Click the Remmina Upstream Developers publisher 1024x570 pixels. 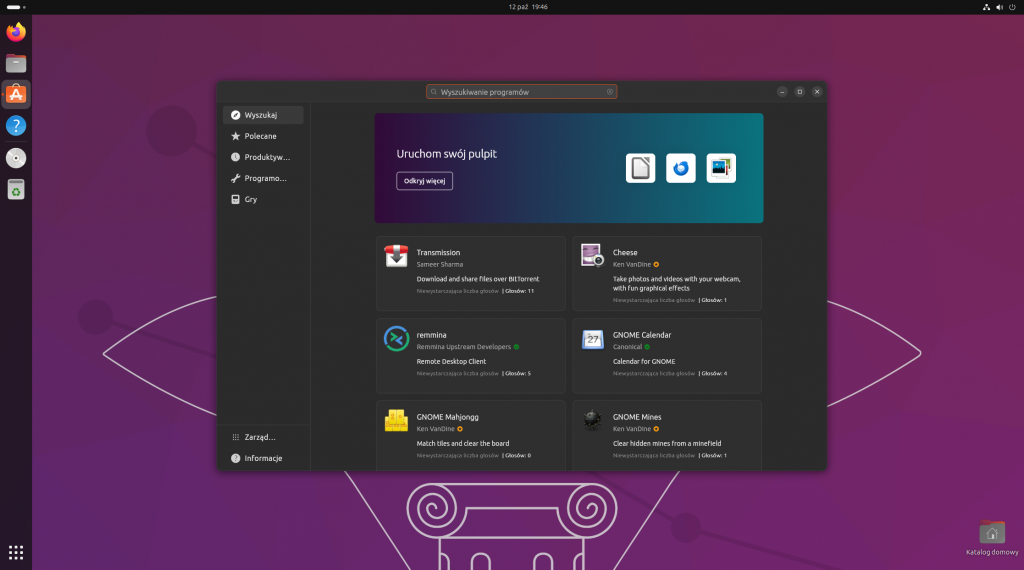tap(464, 347)
